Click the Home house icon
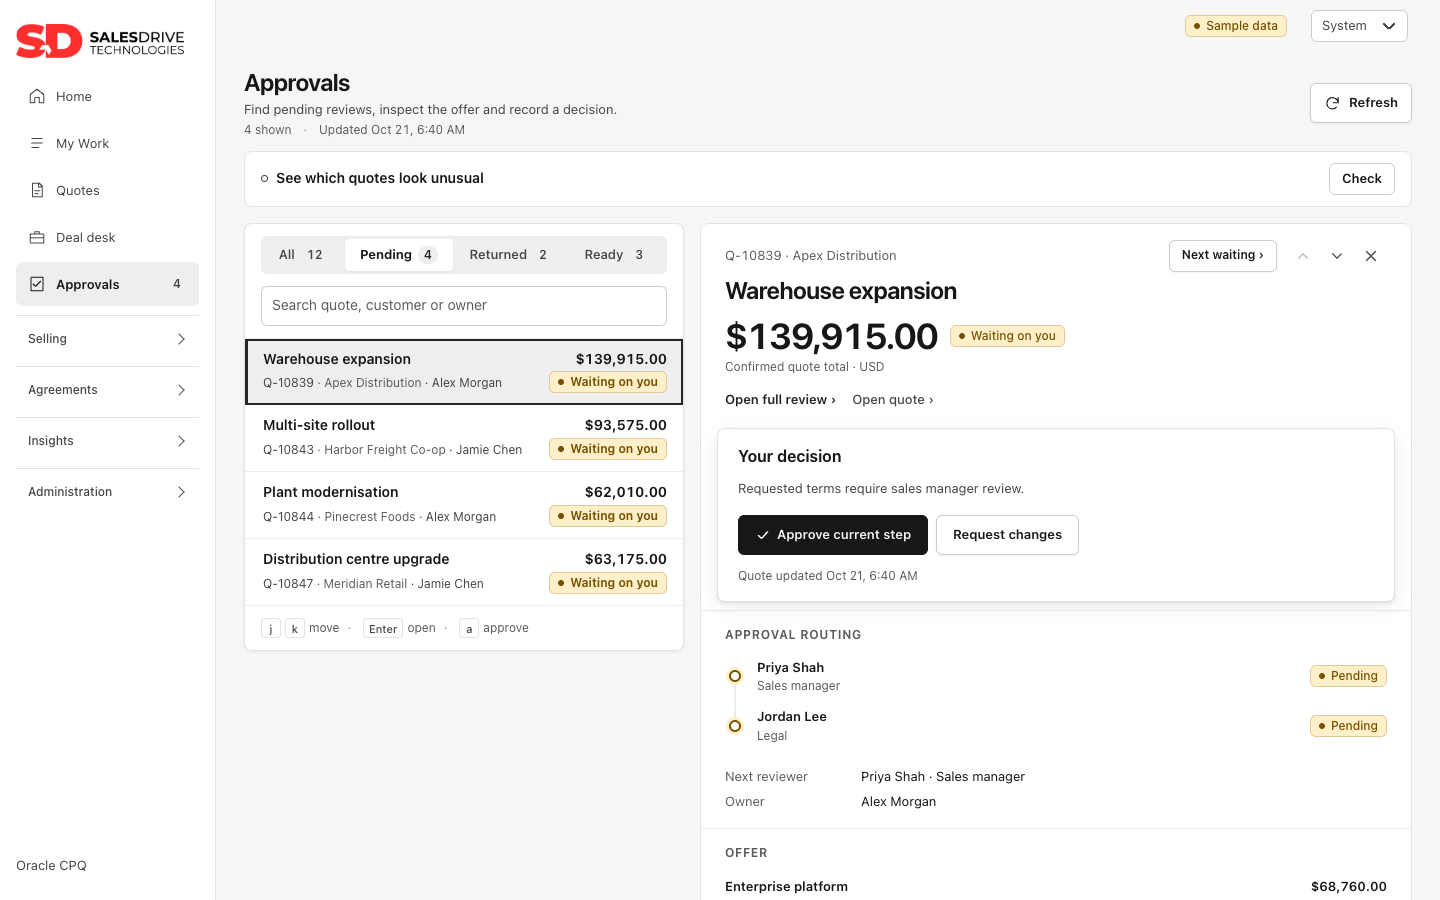This screenshot has height=900, width=1440. [37, 96]
